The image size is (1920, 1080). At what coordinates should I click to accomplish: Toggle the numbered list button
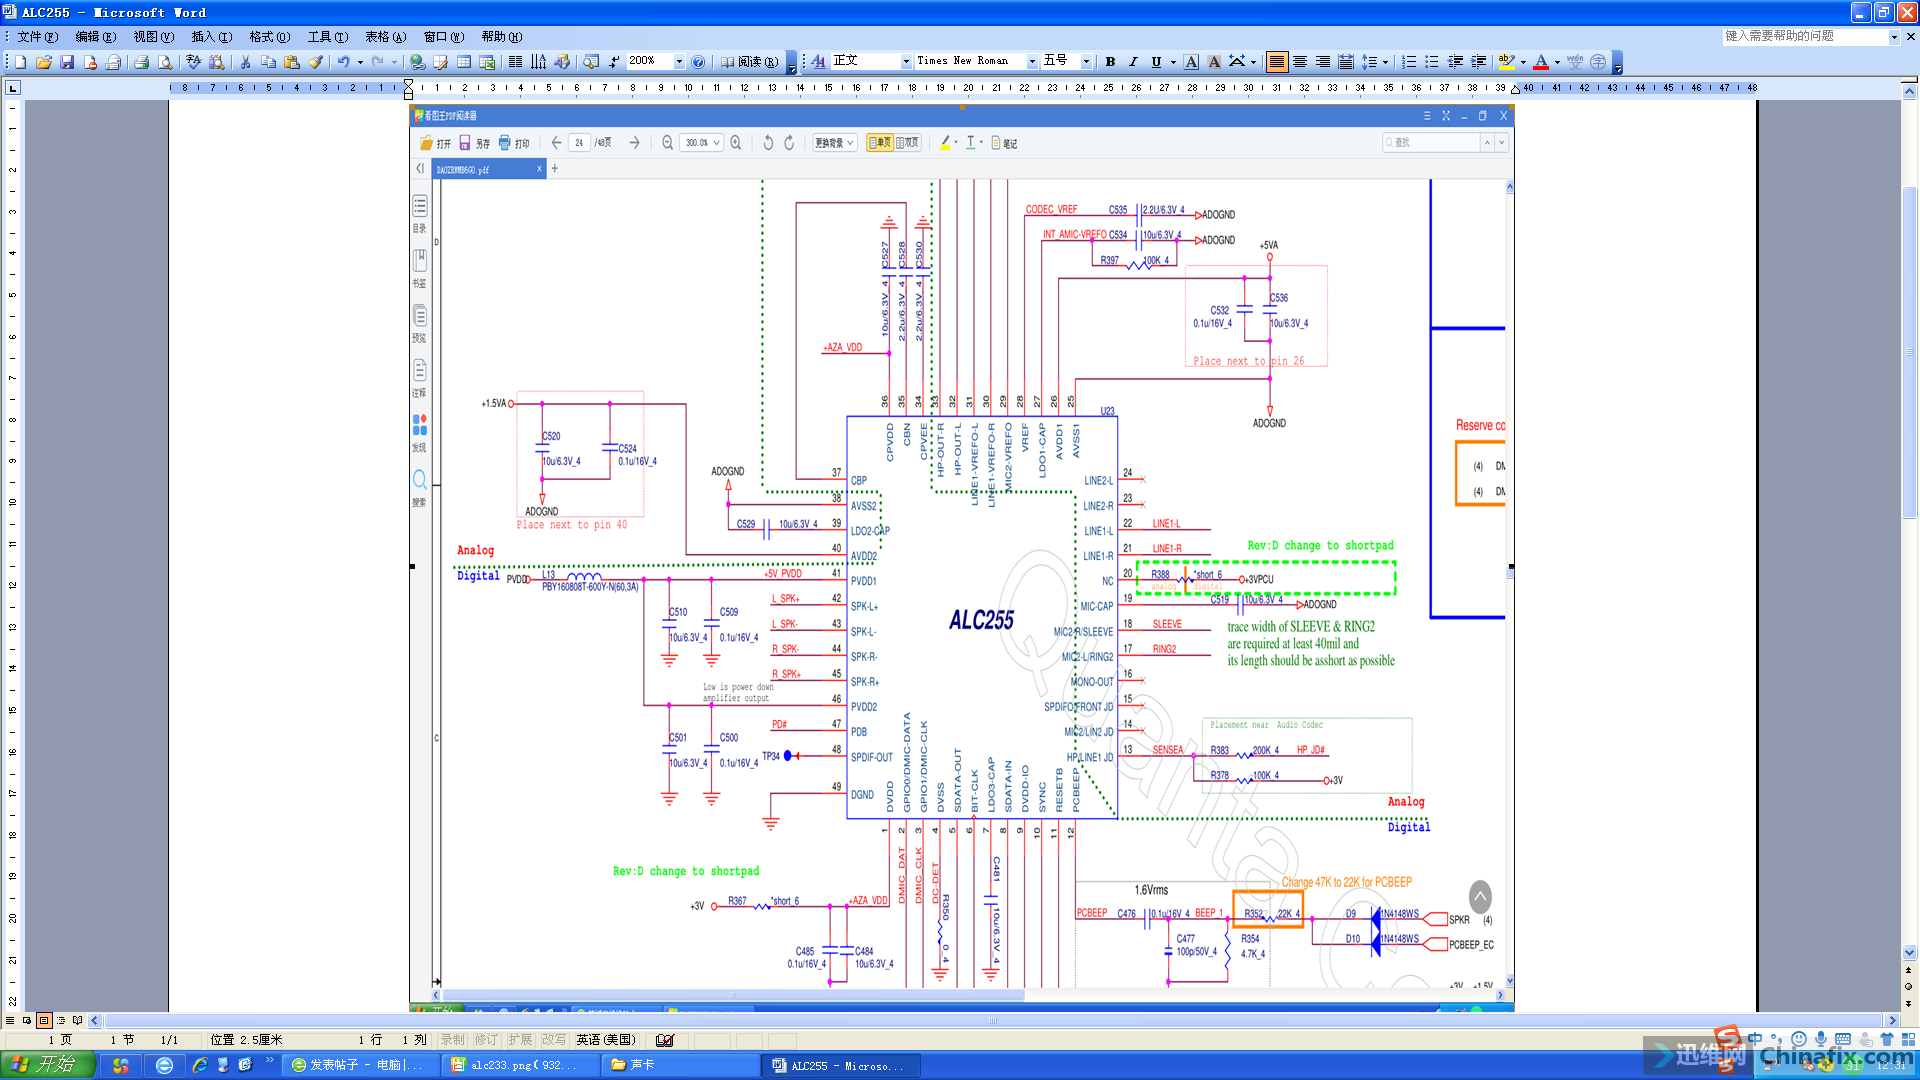(1409, 62)
